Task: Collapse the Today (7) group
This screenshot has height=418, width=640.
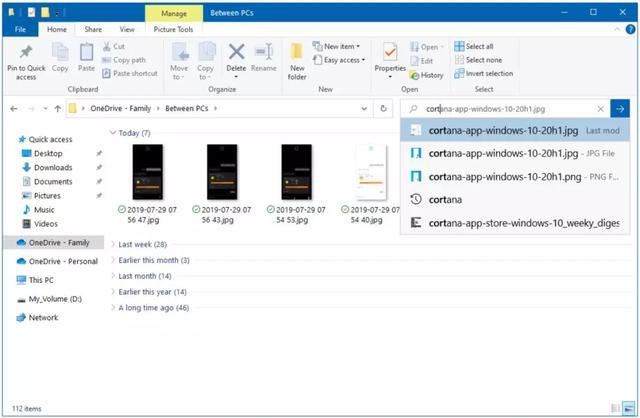Action: tap(113, 133)
